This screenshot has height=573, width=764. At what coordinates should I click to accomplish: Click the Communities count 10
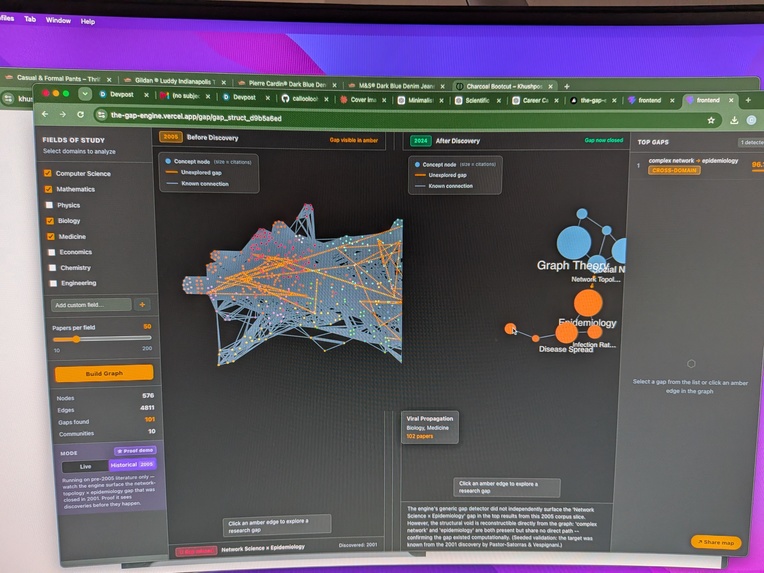click(x=152, y=431)
